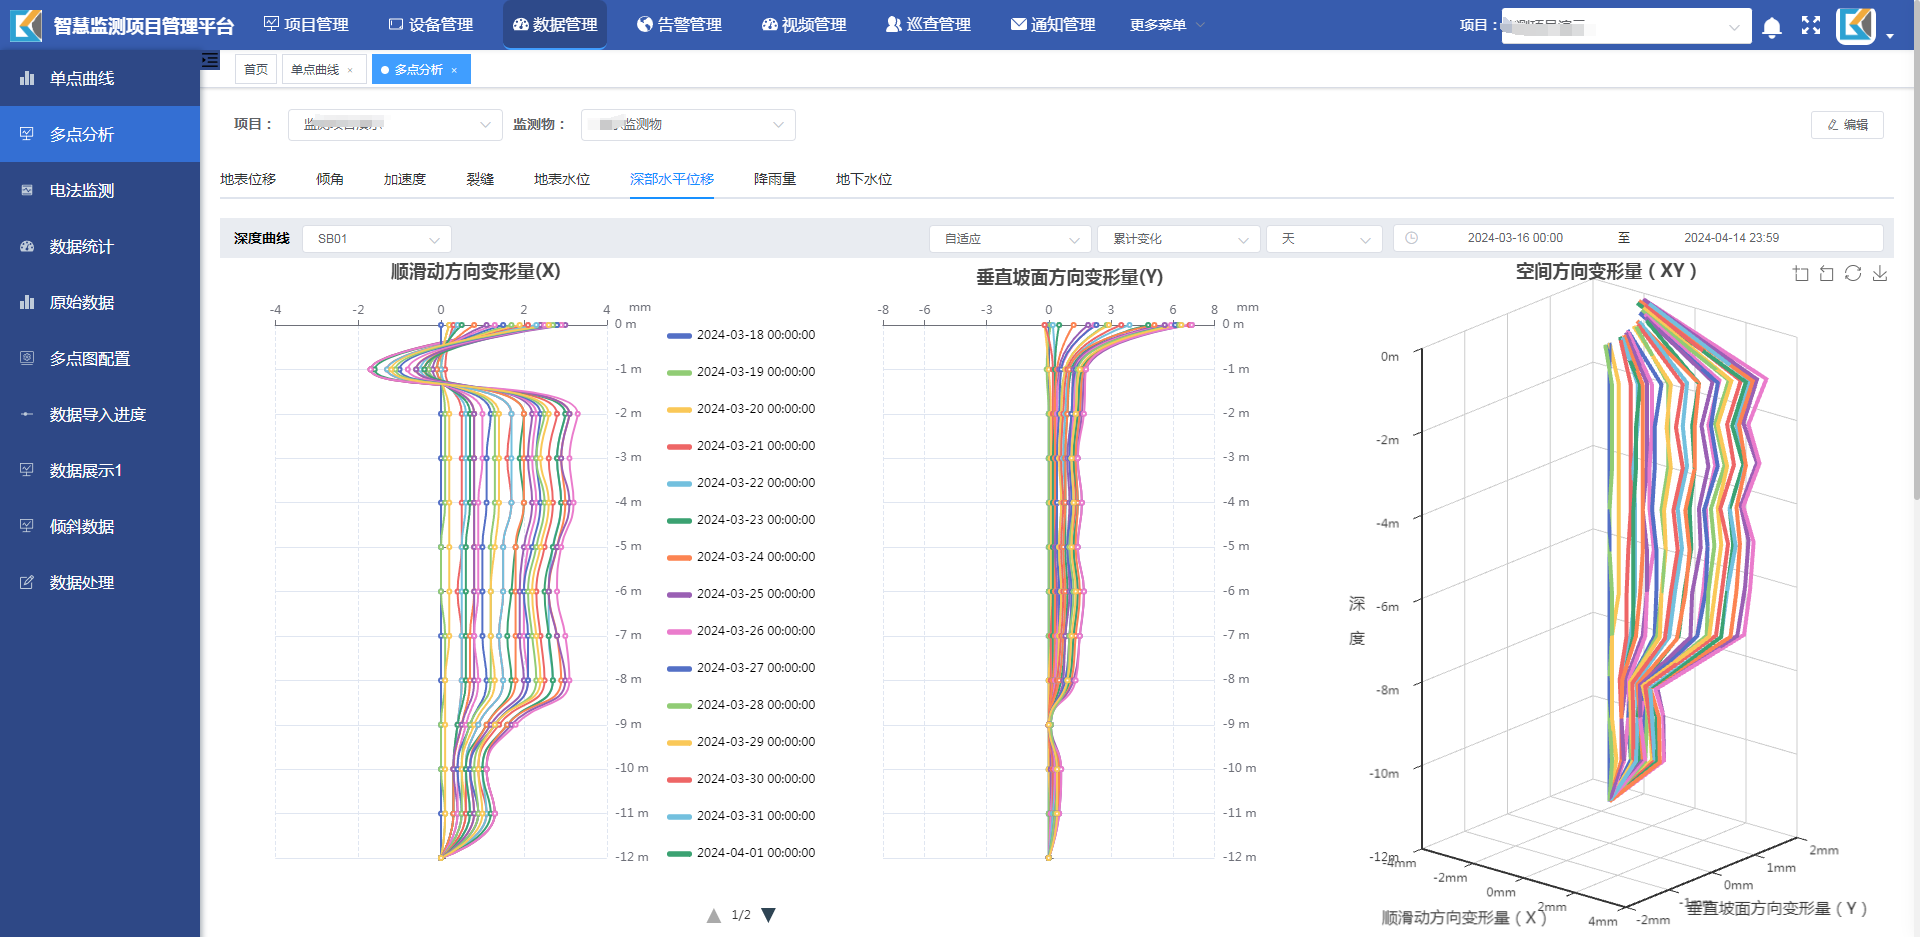Click the 编辑 button
1920x937 pixels.
coord(1847,125)
